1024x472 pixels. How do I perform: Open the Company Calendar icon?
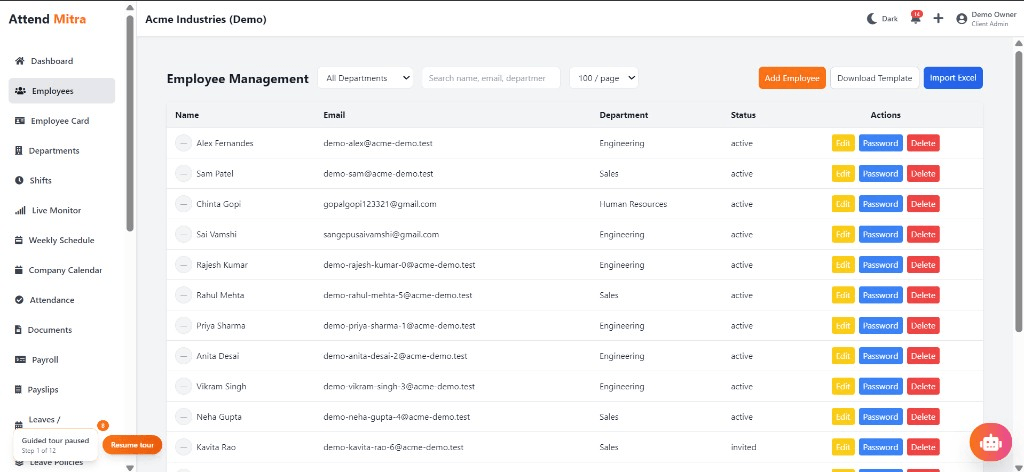point(19,270)
